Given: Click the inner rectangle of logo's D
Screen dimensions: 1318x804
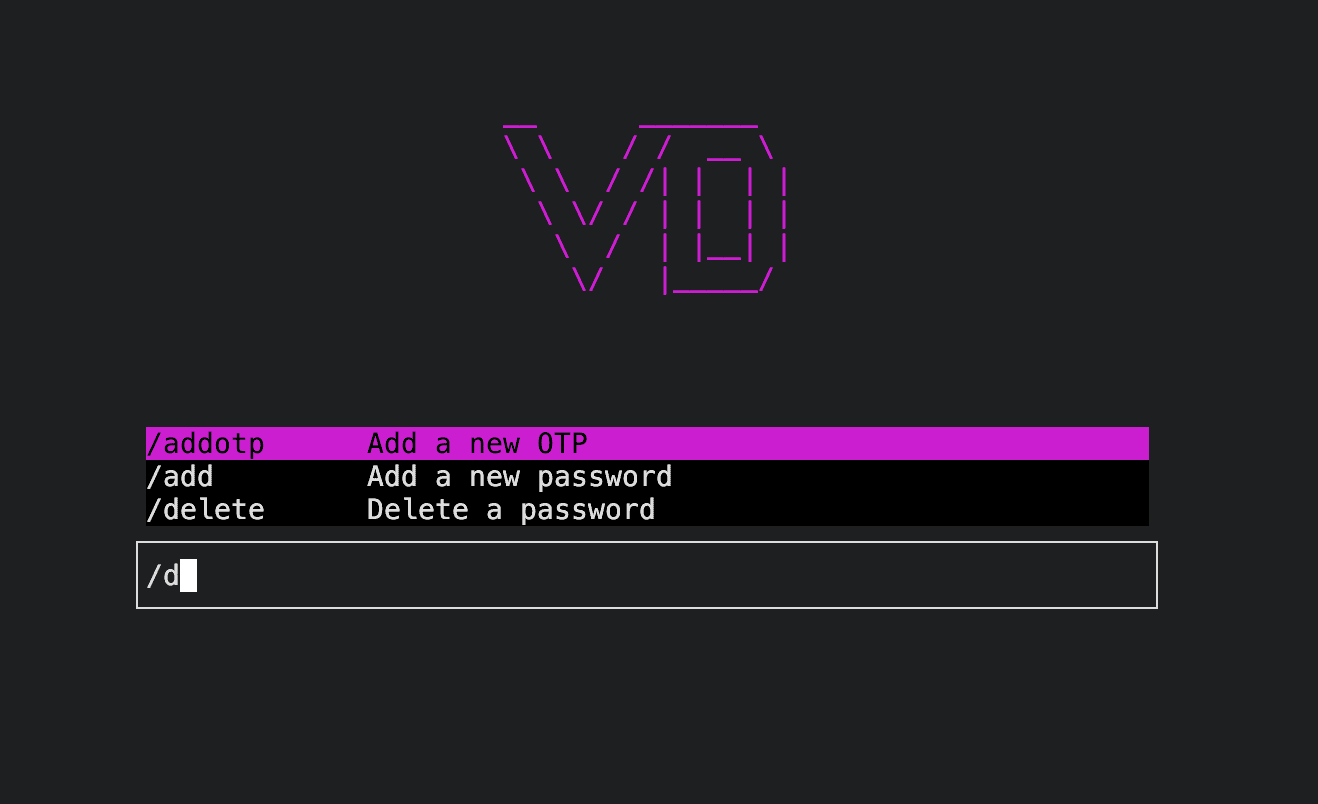Looking at the screenshot, I should pos(724,210).
